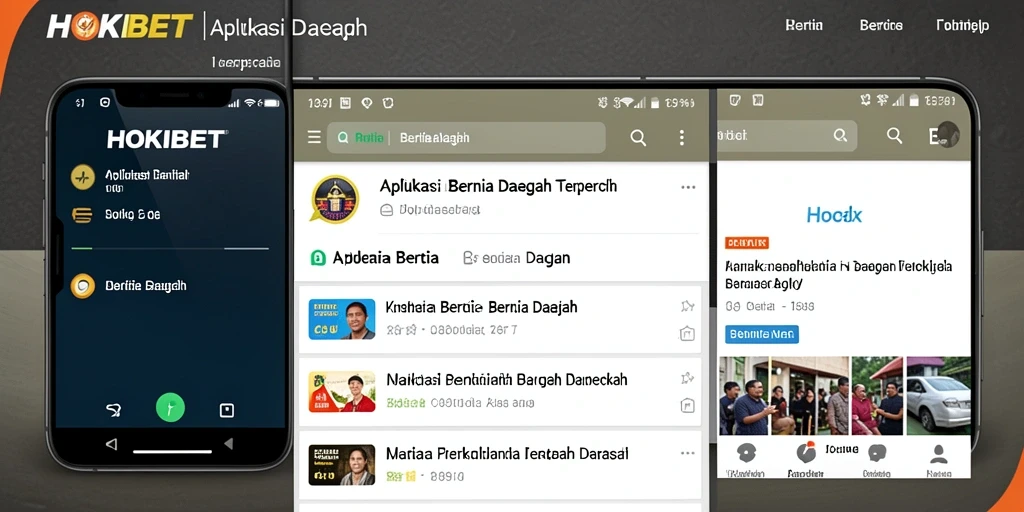
Task: Click the orange tag above the right phone's headline
Action: 746,243
